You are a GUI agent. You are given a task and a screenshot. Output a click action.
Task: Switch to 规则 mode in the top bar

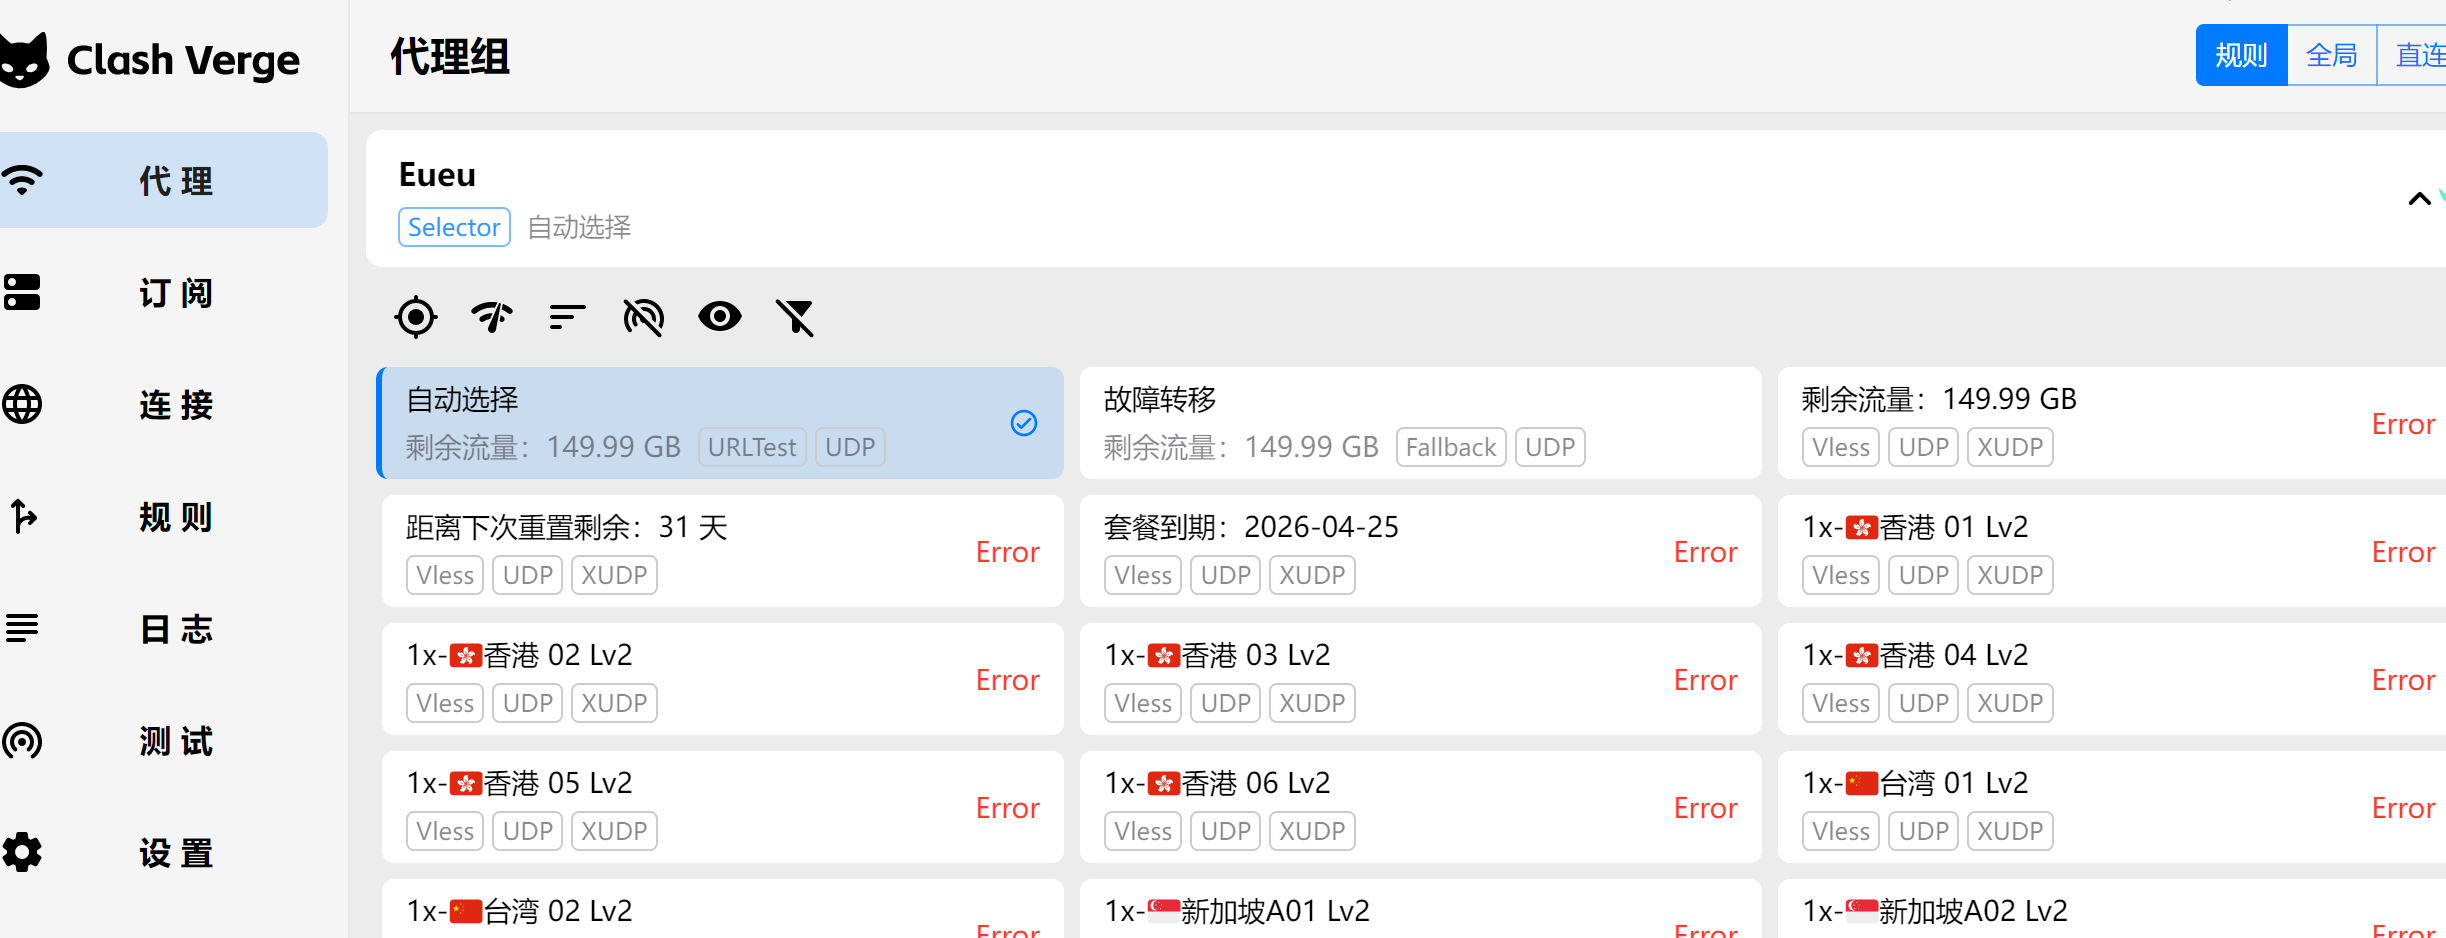click(2240, 56)
